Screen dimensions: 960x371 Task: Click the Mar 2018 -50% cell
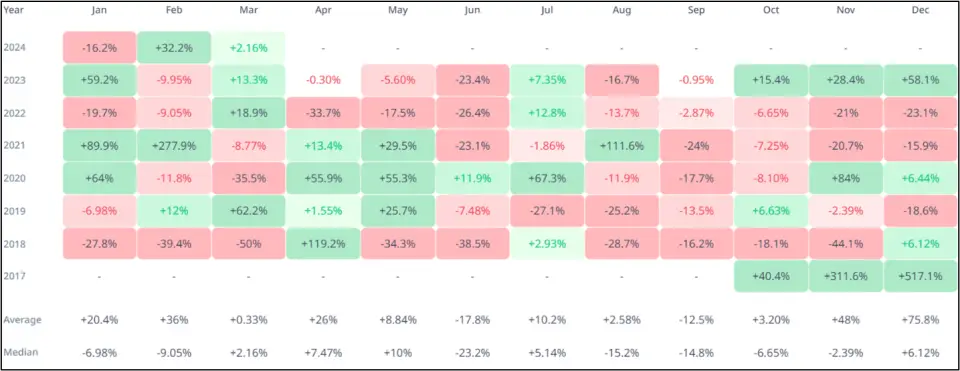click(x=248, y=244)
